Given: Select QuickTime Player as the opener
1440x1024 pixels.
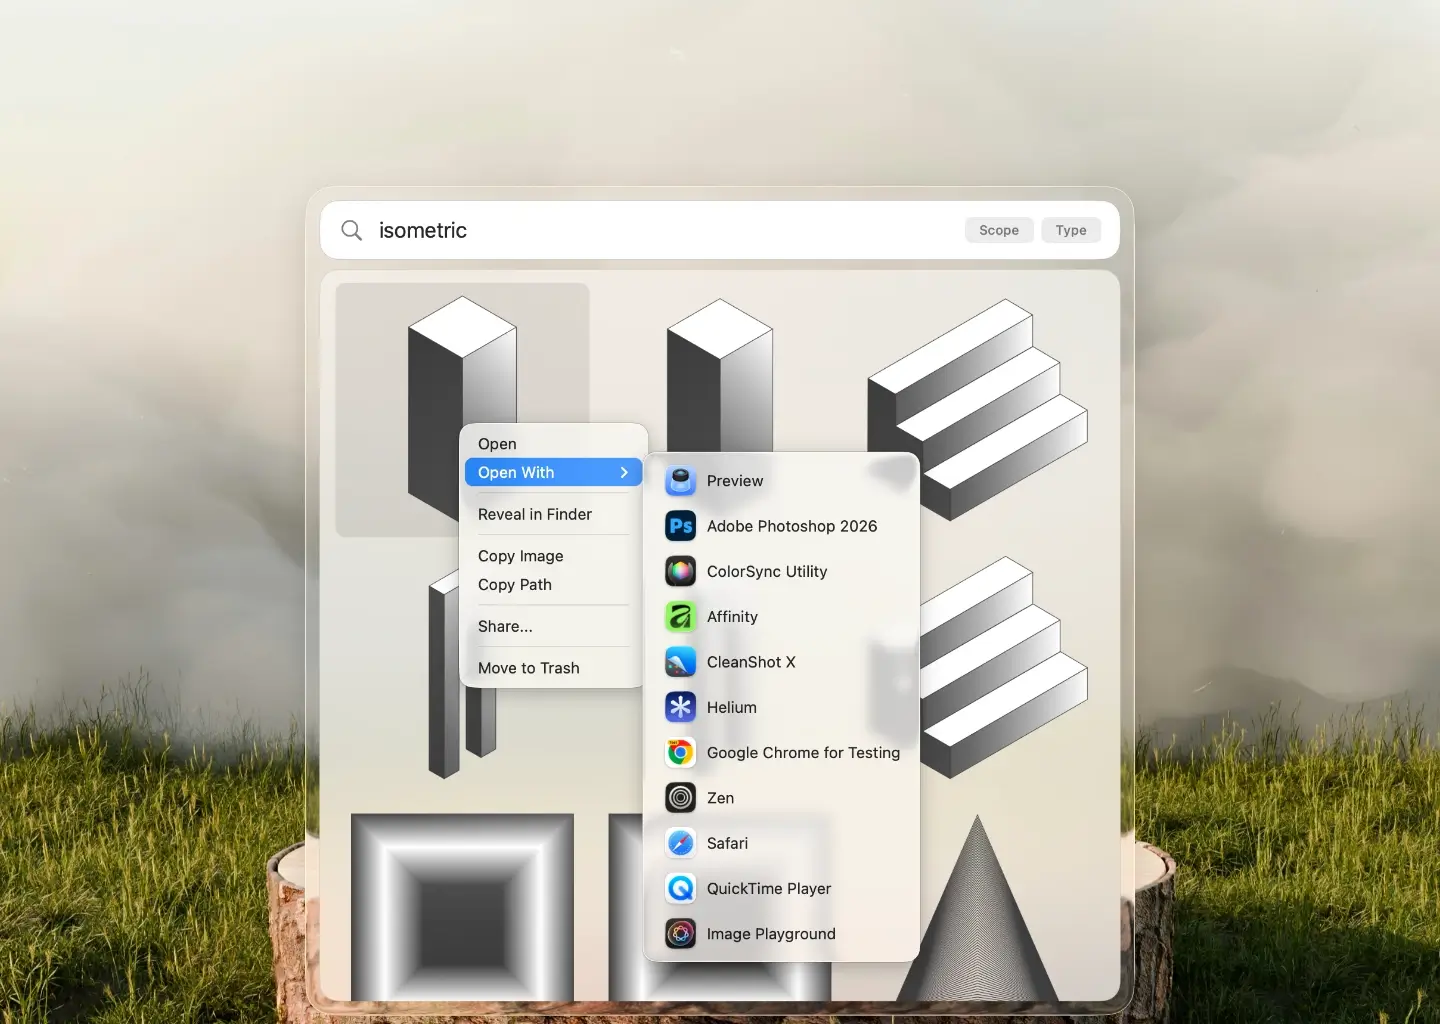Looking at the screenshot, I should coord(768,889).
